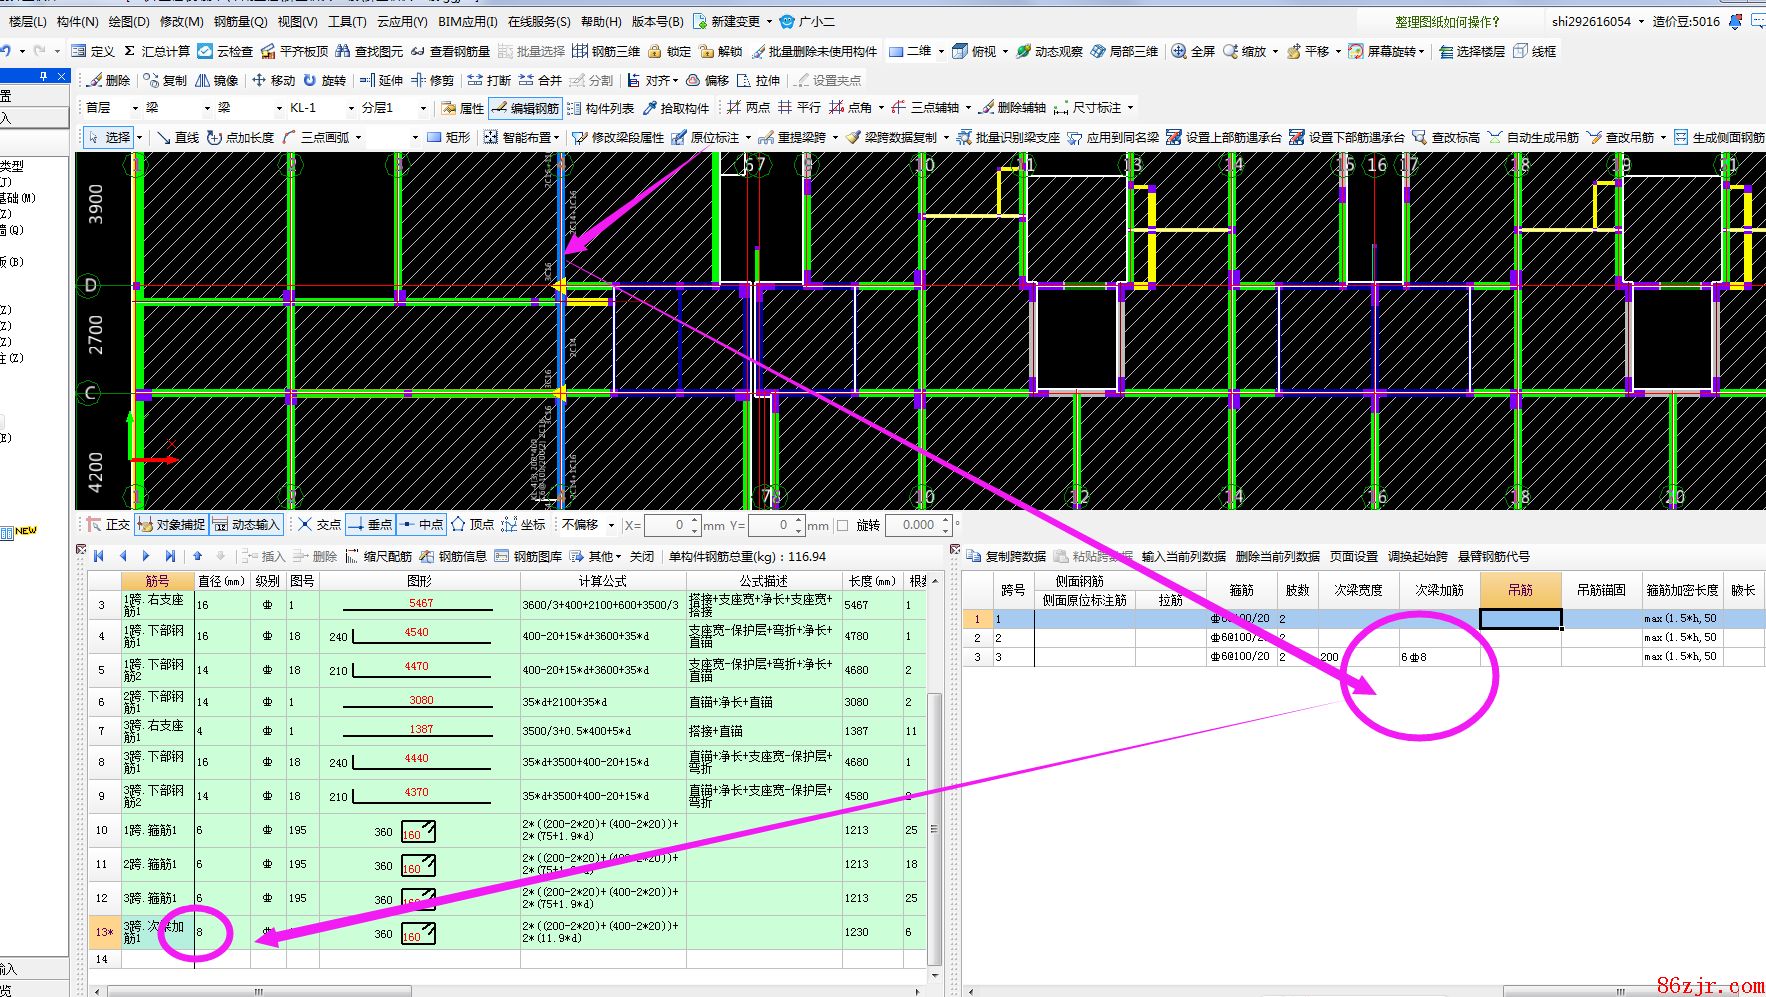The height and width of the screenshot is (997, 1766).
Task: Click 自动生成吊筋 auto-generate hanger bars
Action: click(1533, 137)
